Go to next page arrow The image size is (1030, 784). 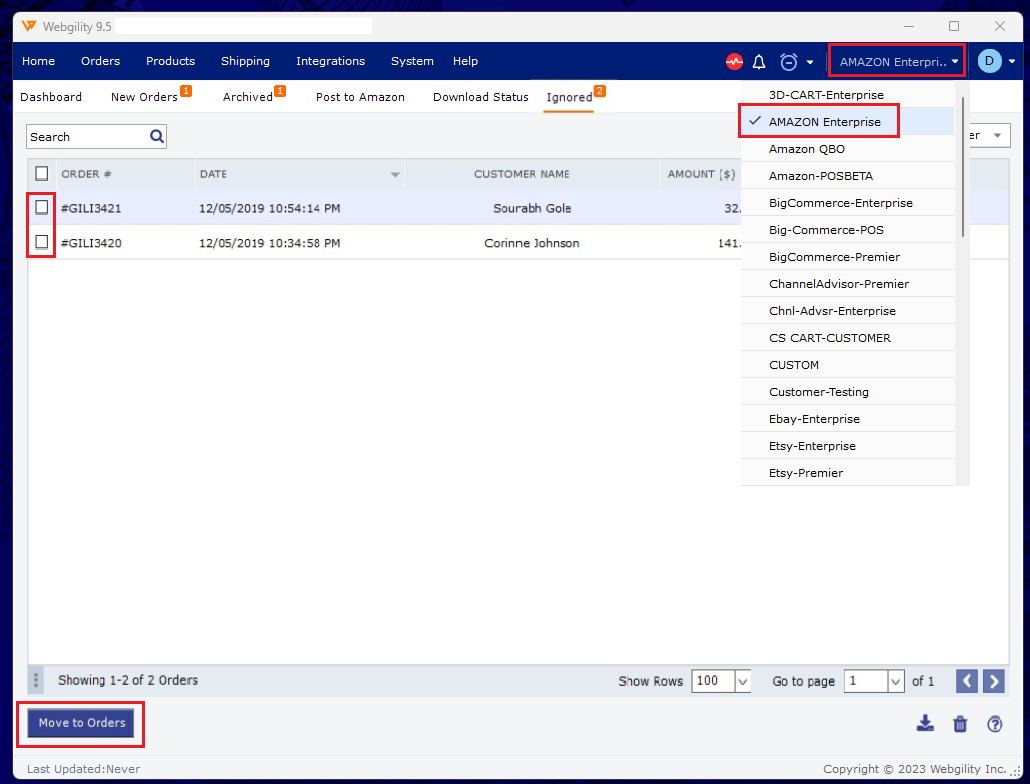(x=994, y=681)
